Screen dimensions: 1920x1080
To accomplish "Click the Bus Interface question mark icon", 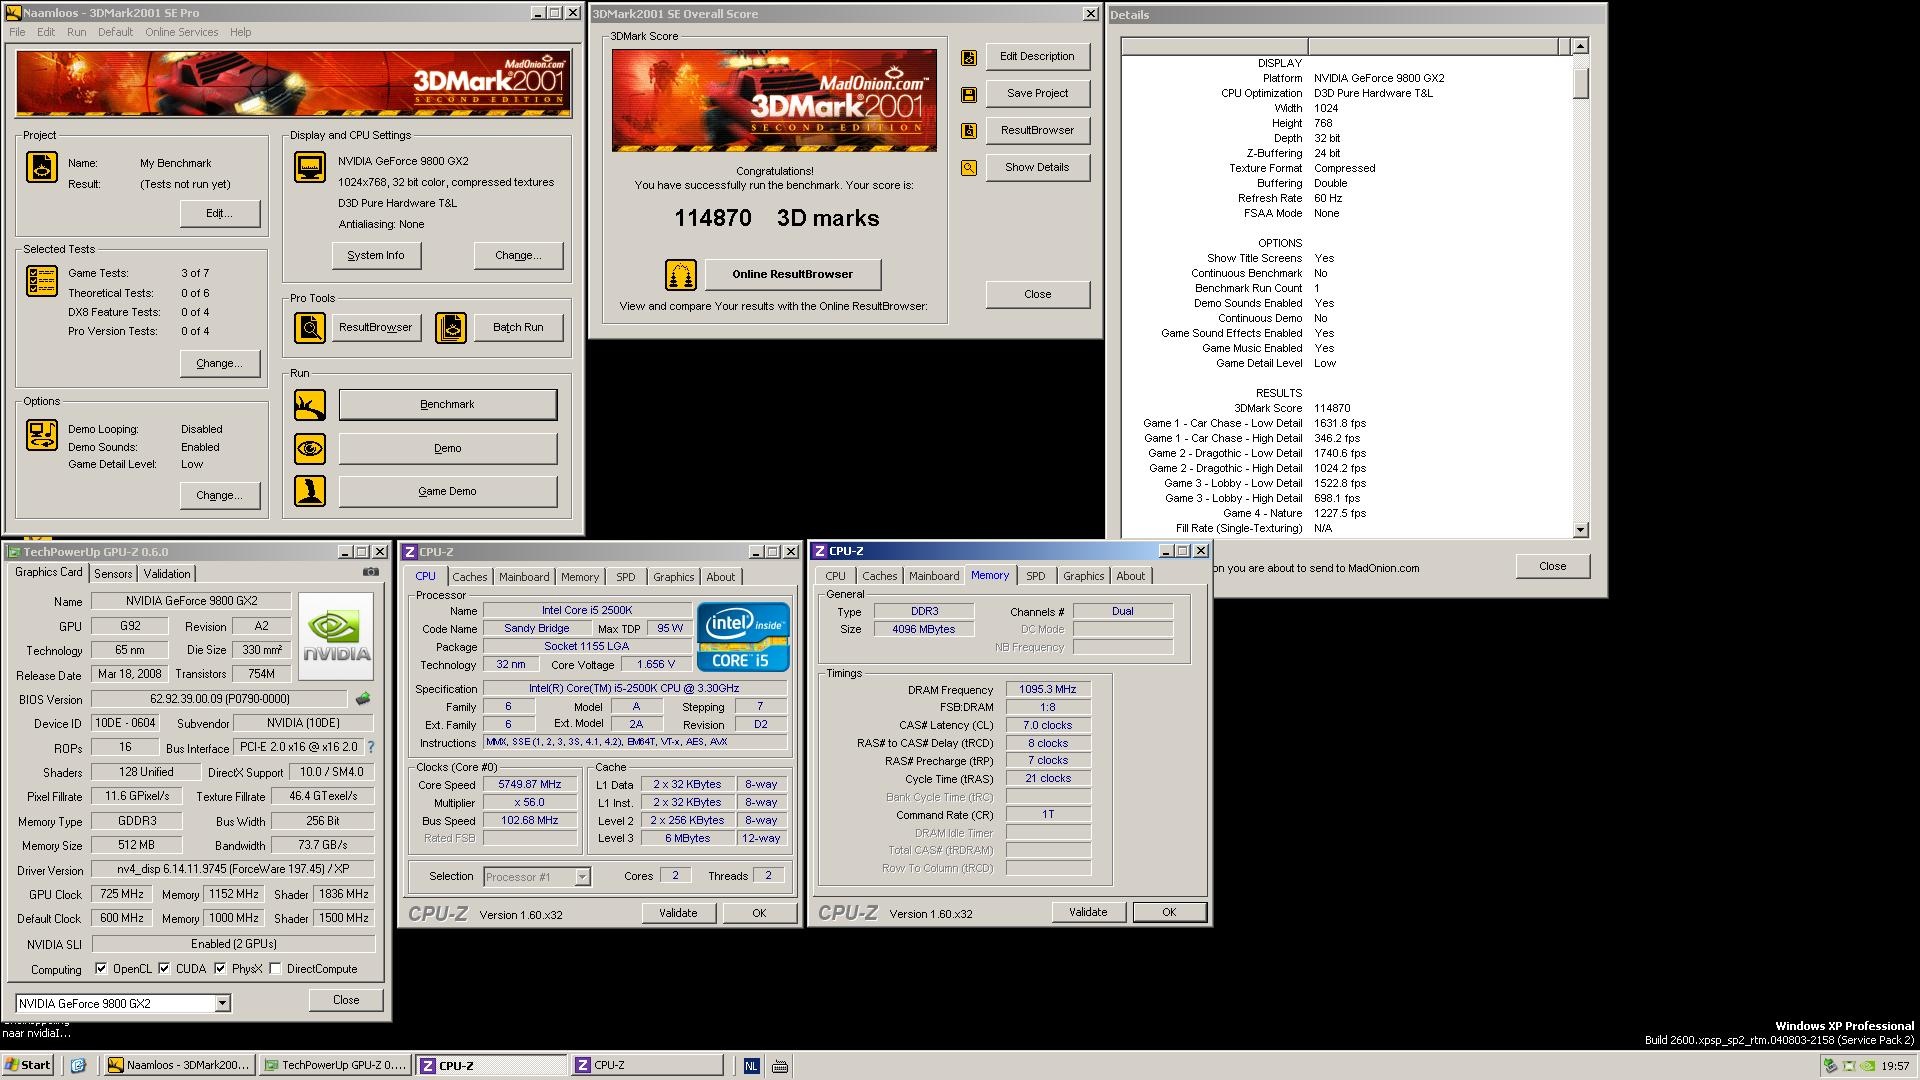I will click(371, 747).
